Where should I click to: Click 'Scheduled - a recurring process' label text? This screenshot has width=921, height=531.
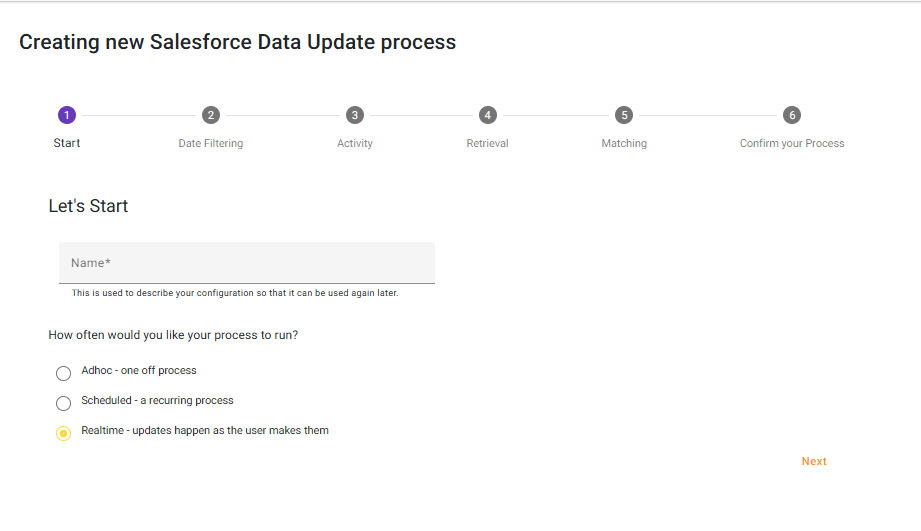(157, 401)
